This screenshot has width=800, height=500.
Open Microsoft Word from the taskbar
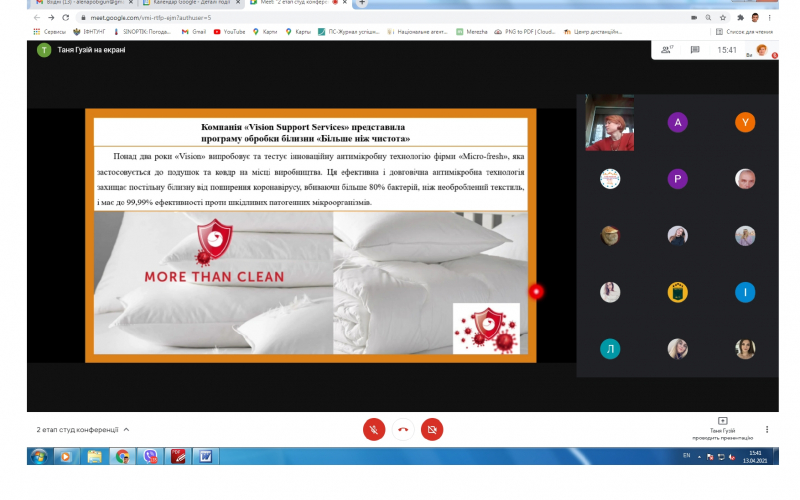(x=205, y=456)
